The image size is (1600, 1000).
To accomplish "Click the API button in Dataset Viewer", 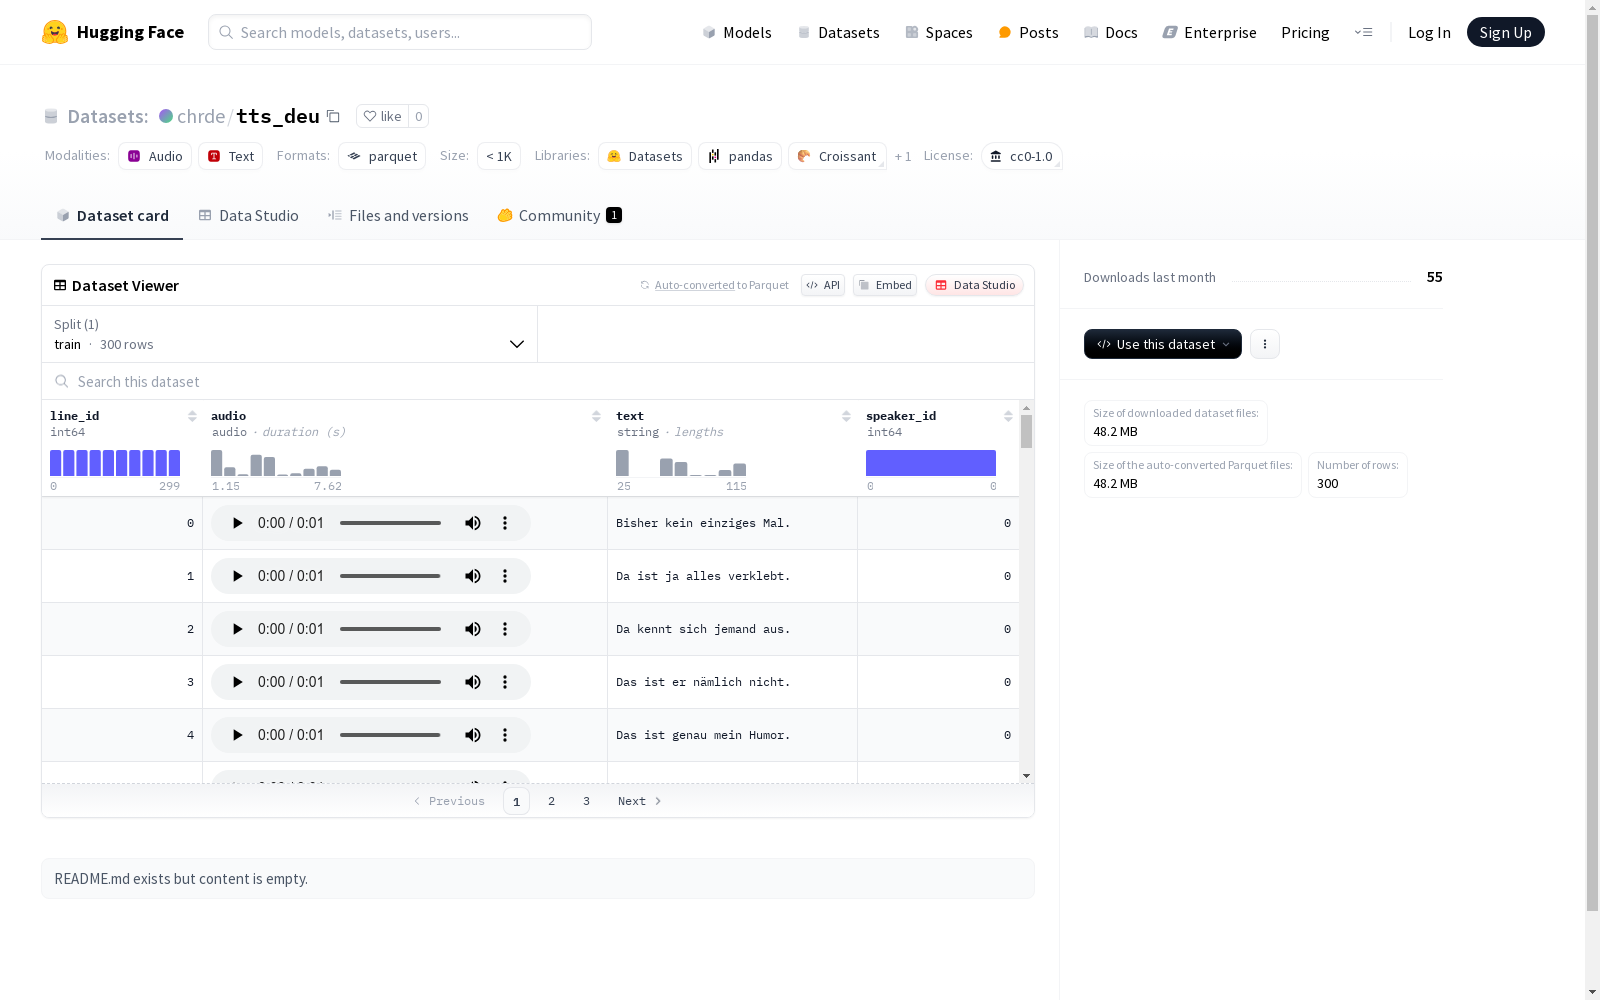I will [x=823, y=285].
